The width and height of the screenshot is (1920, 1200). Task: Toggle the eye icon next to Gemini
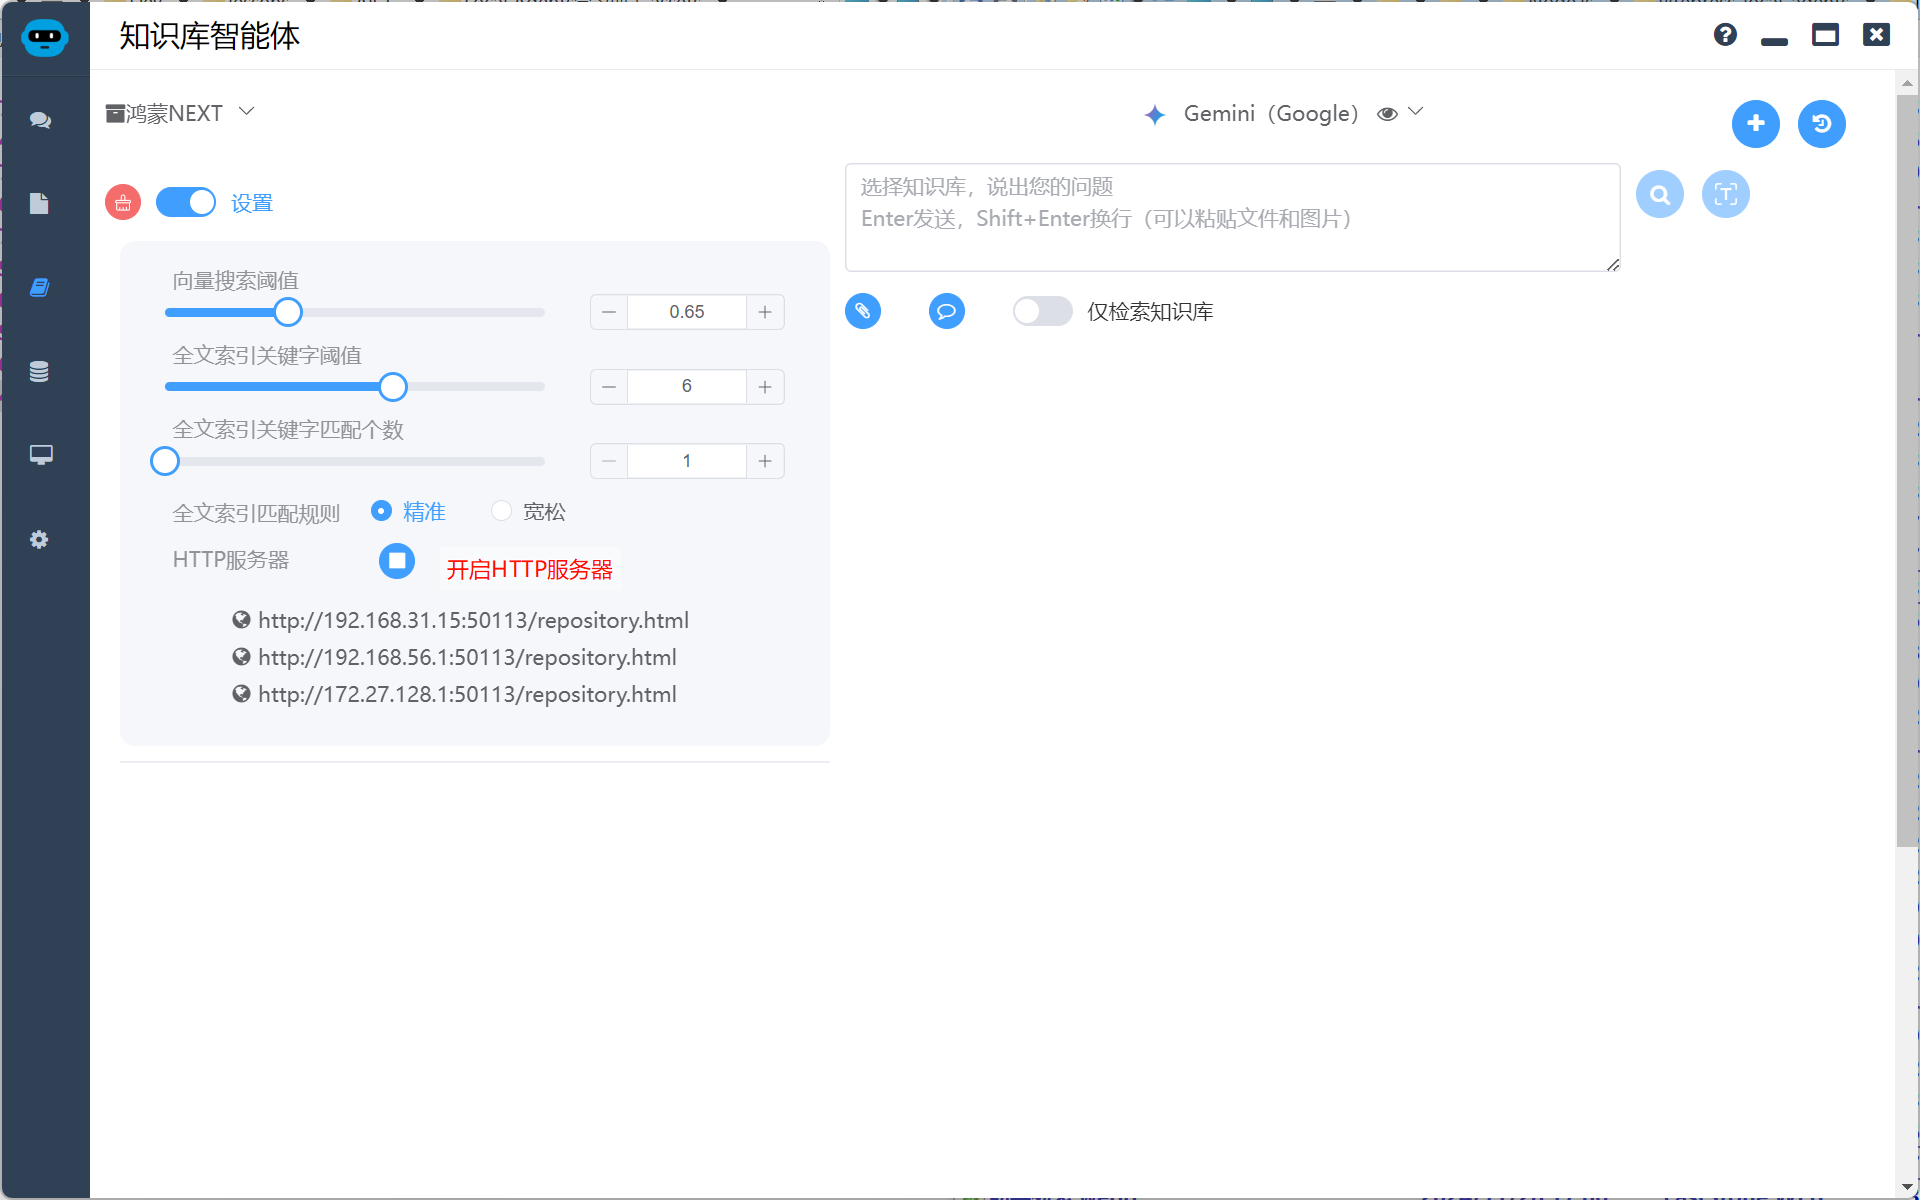tap(1387, 114)
